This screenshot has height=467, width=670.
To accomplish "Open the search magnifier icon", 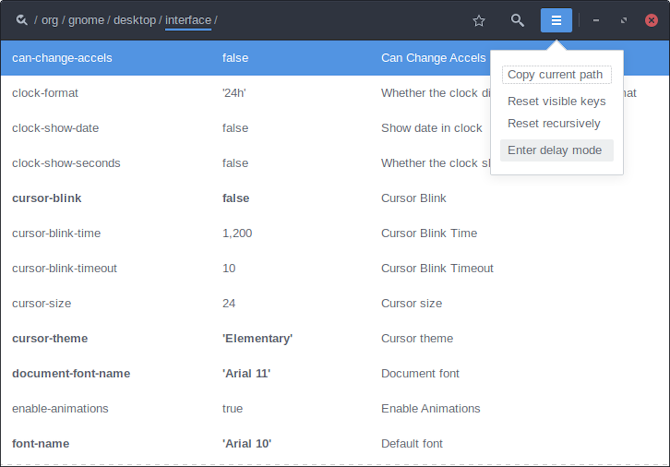I will click(517, 20).
